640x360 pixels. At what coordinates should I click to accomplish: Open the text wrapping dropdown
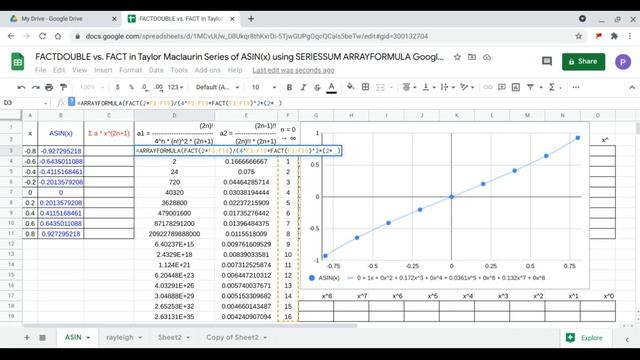tap(447, 87)
